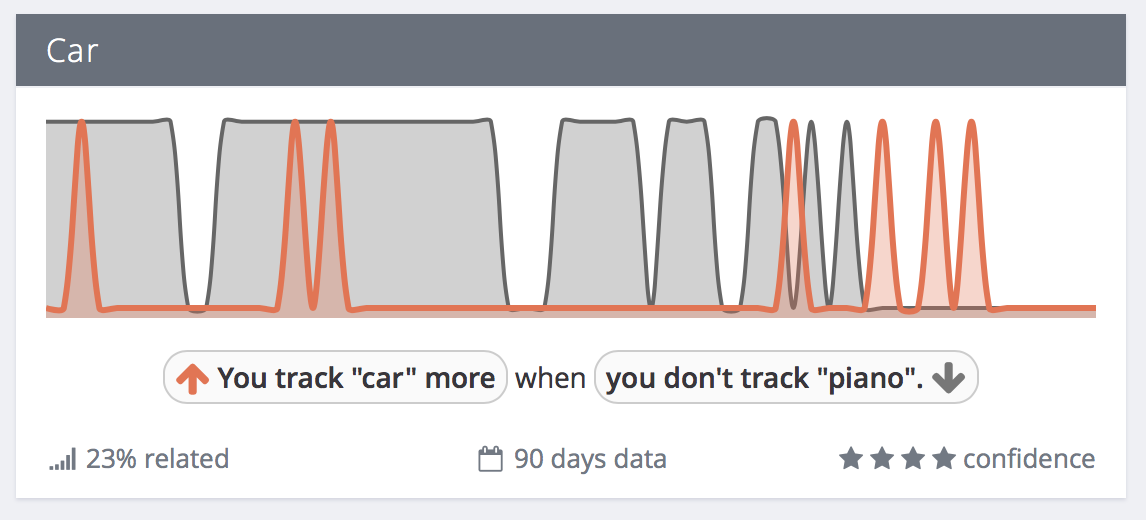Image resolution: width=1146 pixels, height=520 pixels.
Task: Click the widest gray plateau in chart
Action: 356,212
